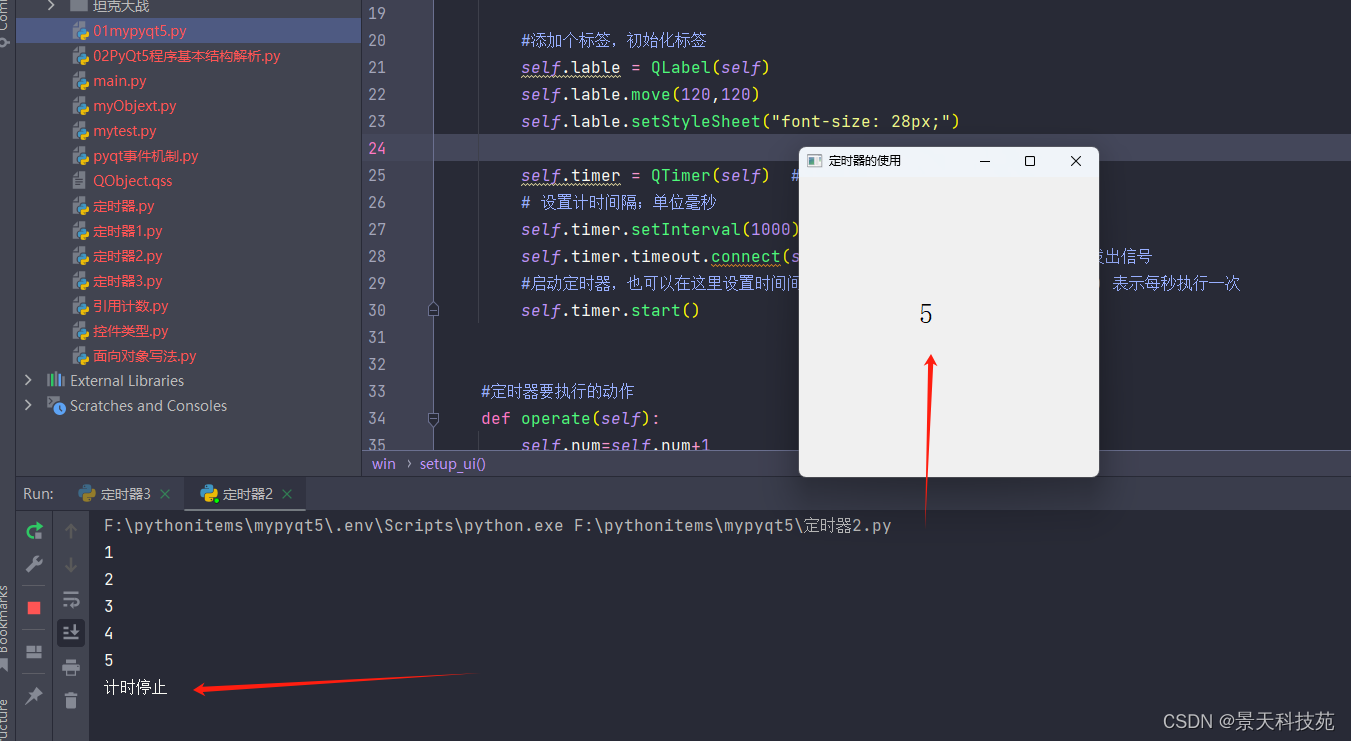Open run configuration wrench icon
The height and width of the screenshot is (741, 1351).
[x=34, y=564]
